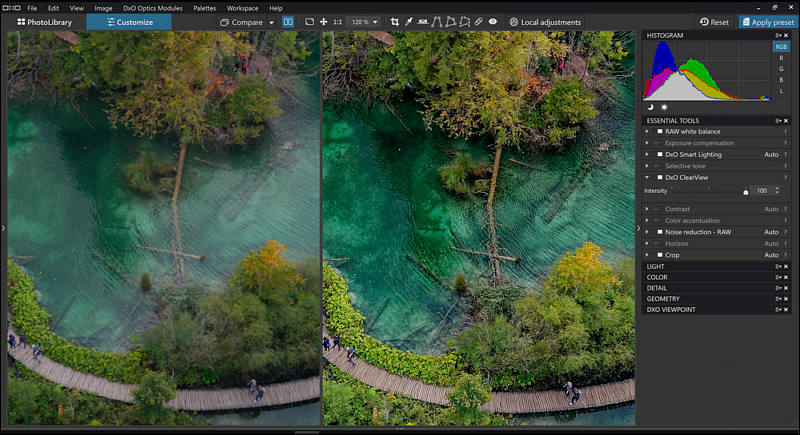Toggle DxO Smart Lighting on/off
This screenshot has width=800, height=435.
[x=659, y=155]
